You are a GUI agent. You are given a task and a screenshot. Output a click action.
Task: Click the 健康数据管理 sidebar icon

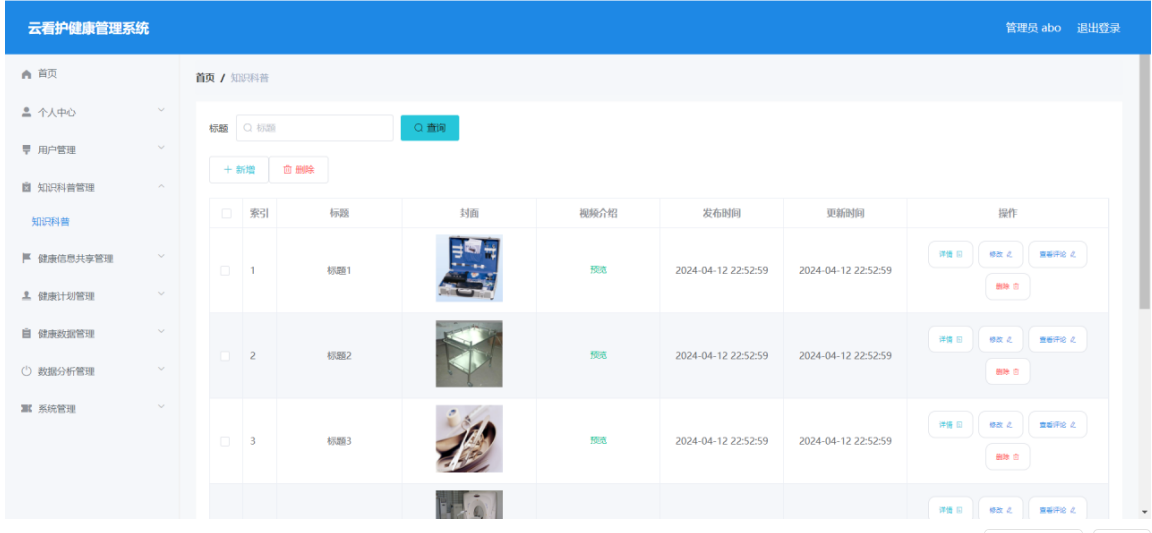pos(26,334)
